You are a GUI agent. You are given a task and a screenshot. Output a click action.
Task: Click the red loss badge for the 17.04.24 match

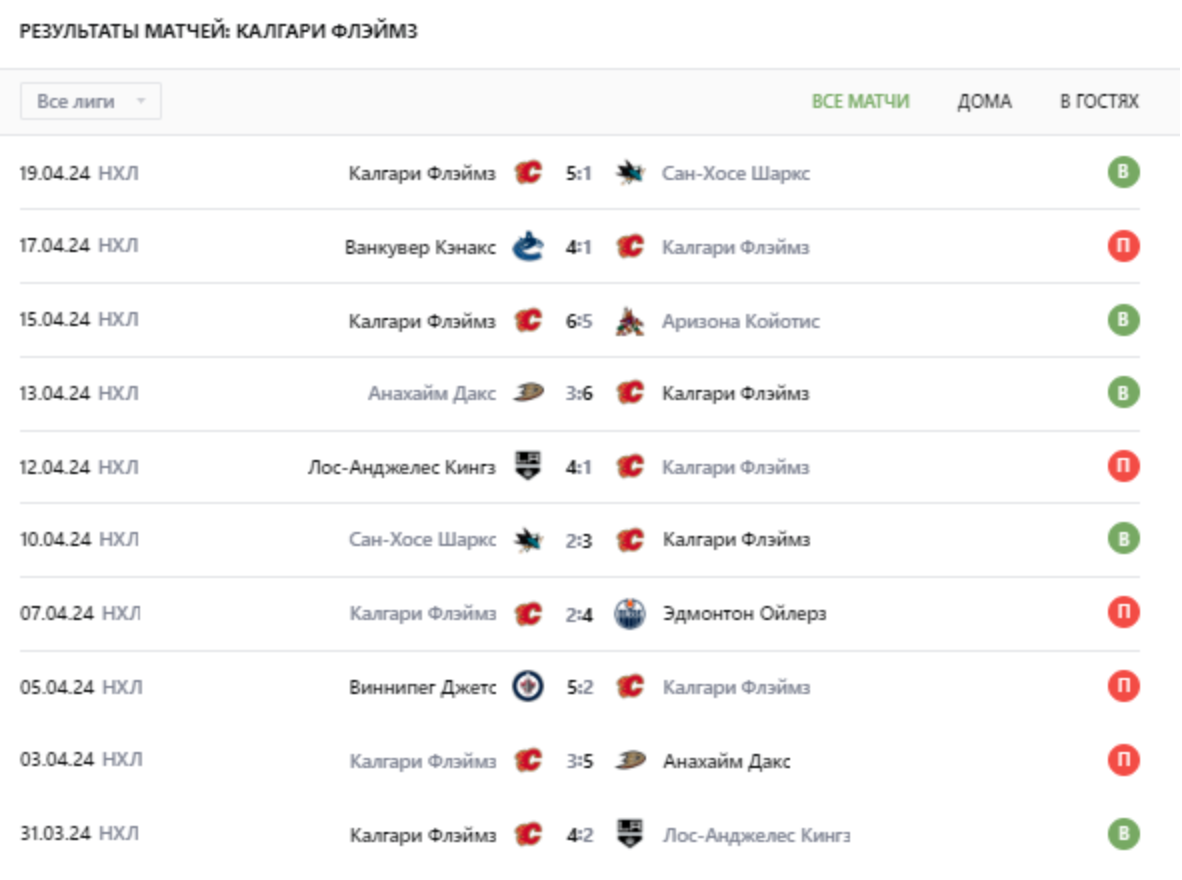[1123, 247]
